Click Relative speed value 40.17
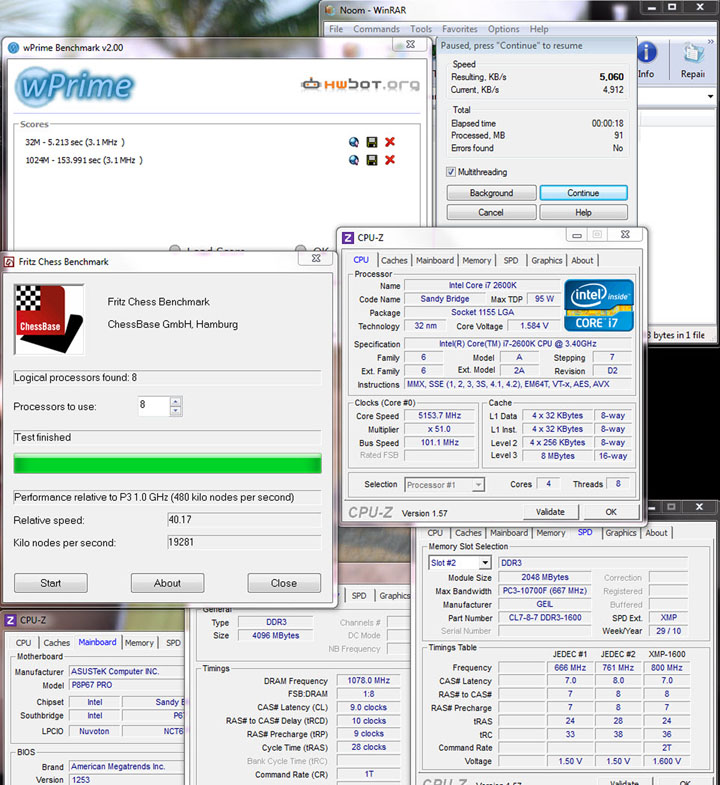Screen dimensions: 720x785 click(244, 520)
